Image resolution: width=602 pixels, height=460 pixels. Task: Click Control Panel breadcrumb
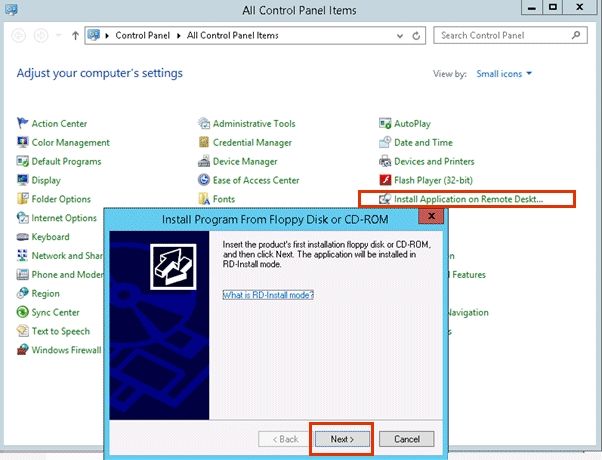[x=142, y=35]
